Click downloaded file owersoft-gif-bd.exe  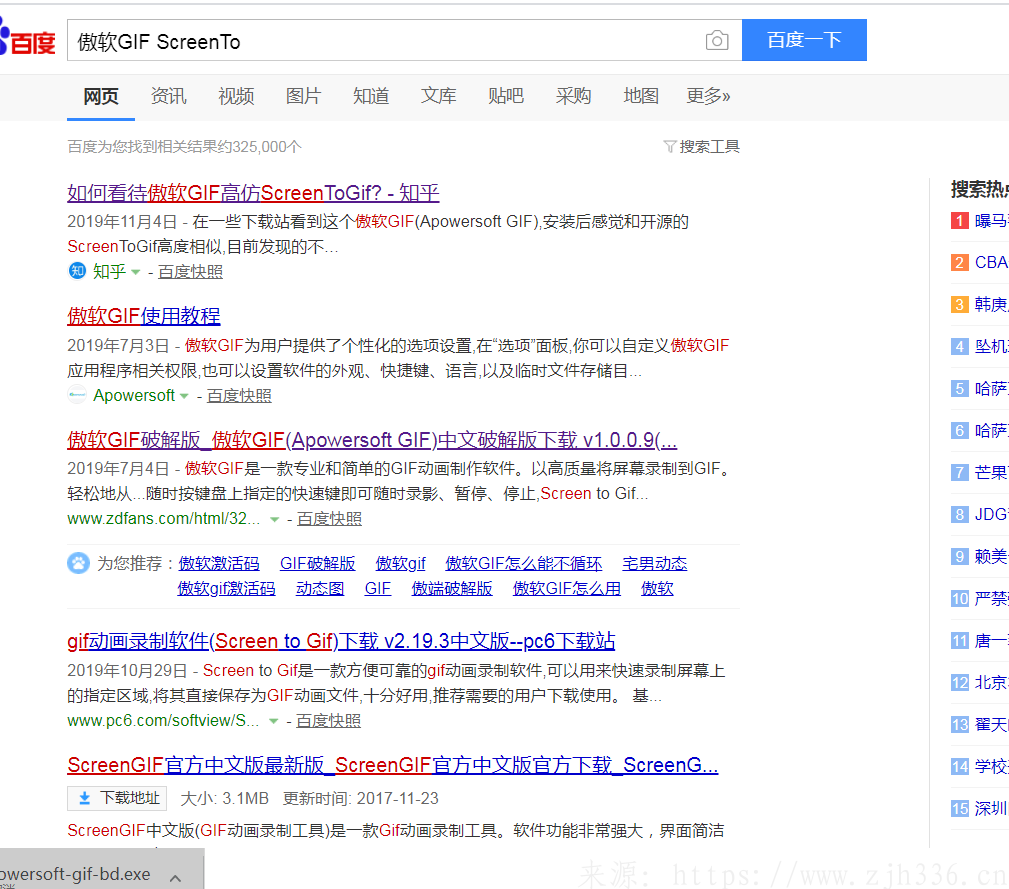[75, 874]
